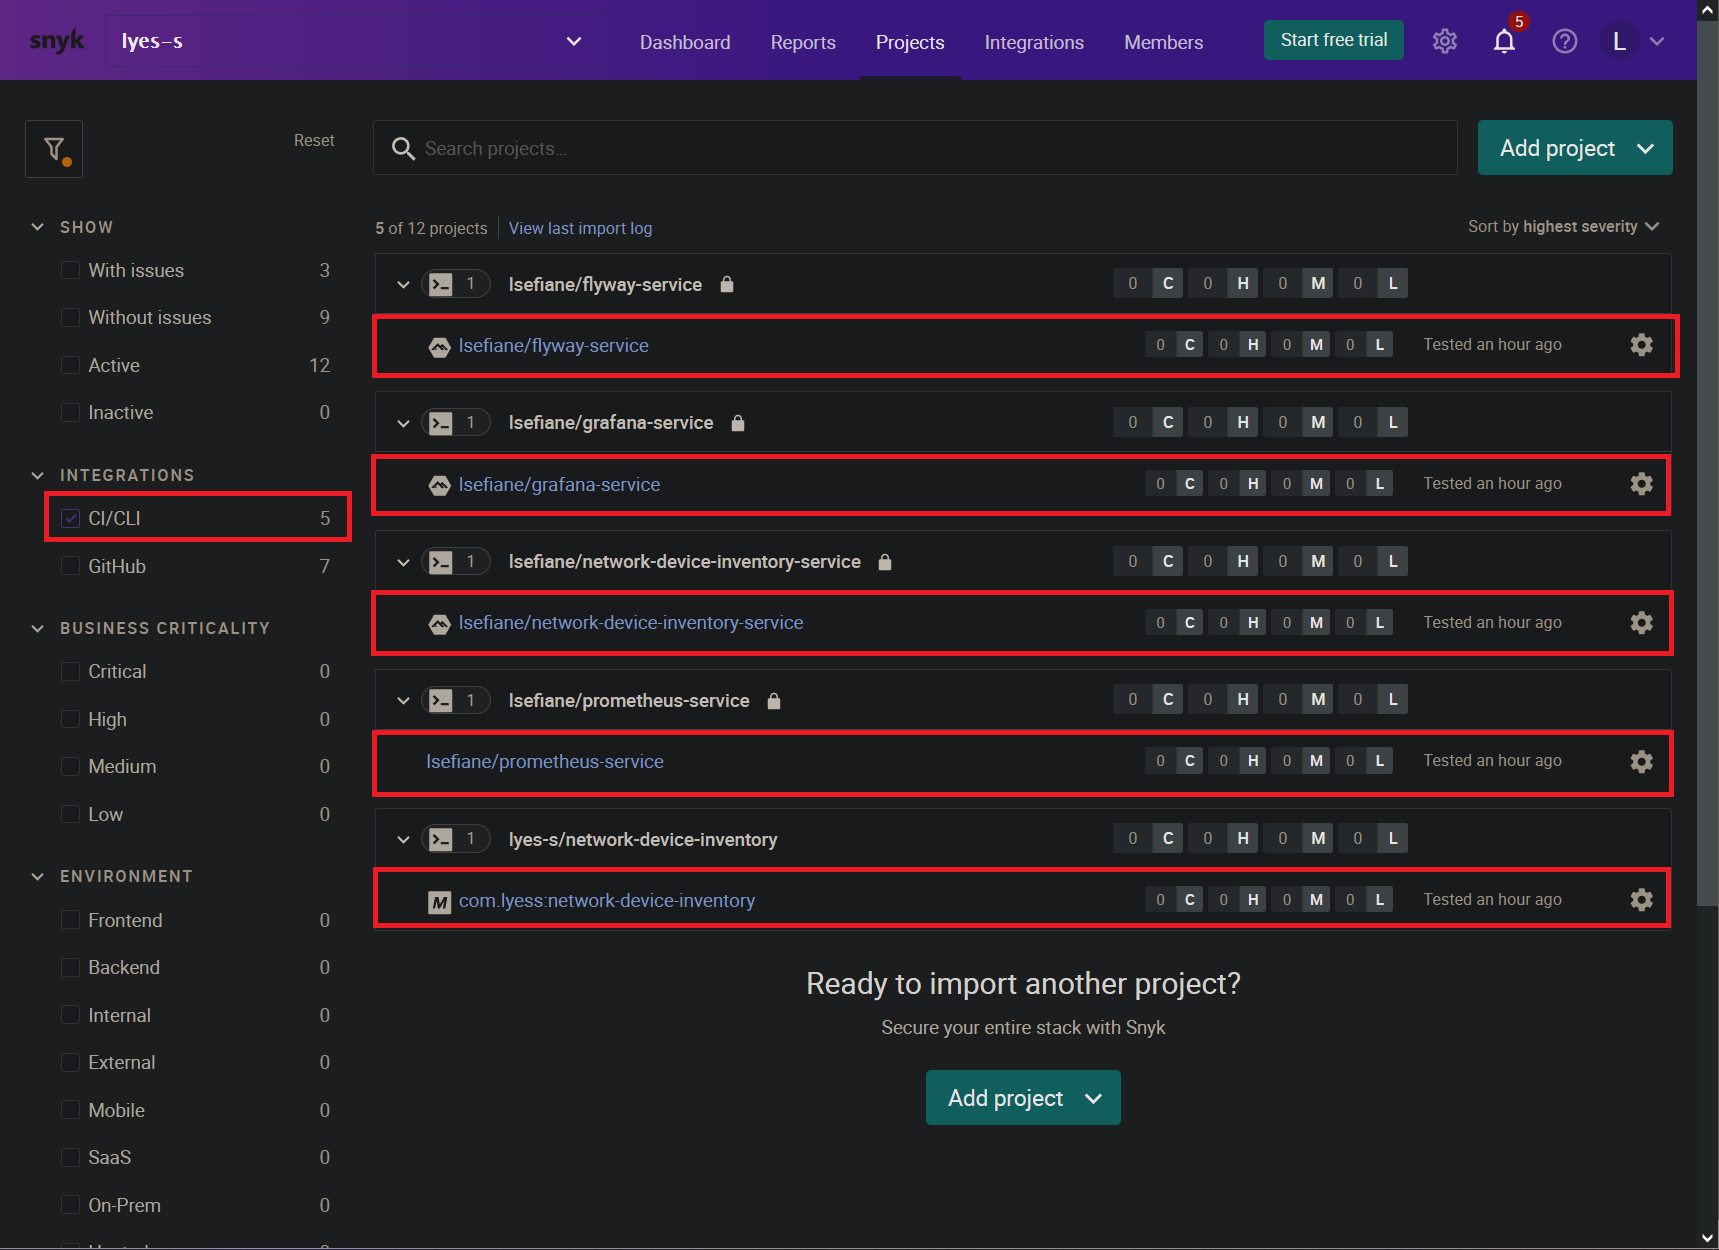Collapse the BUSINESS CRITICALITY section
Viewport: 1719px width, 1250px height.
coord(38,628)
